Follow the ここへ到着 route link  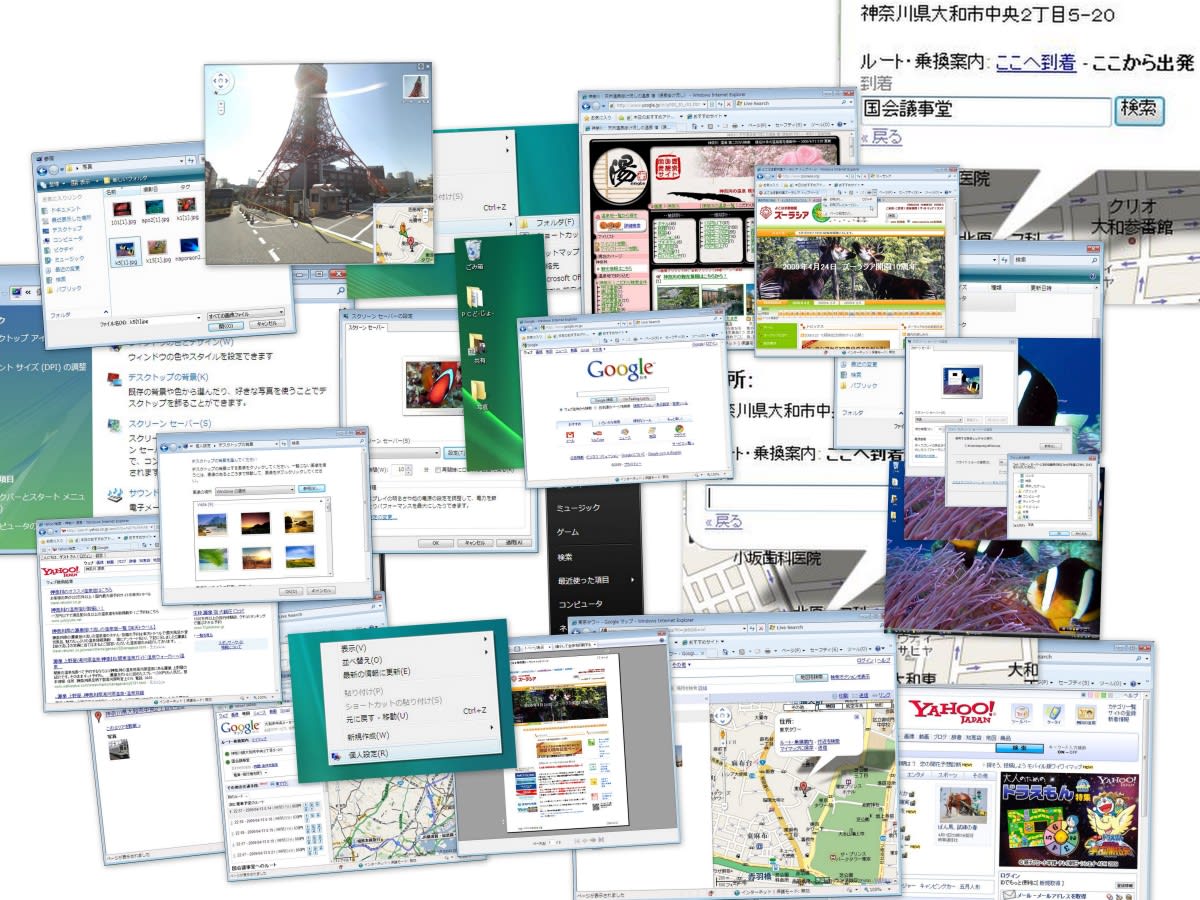(1036, 62)
